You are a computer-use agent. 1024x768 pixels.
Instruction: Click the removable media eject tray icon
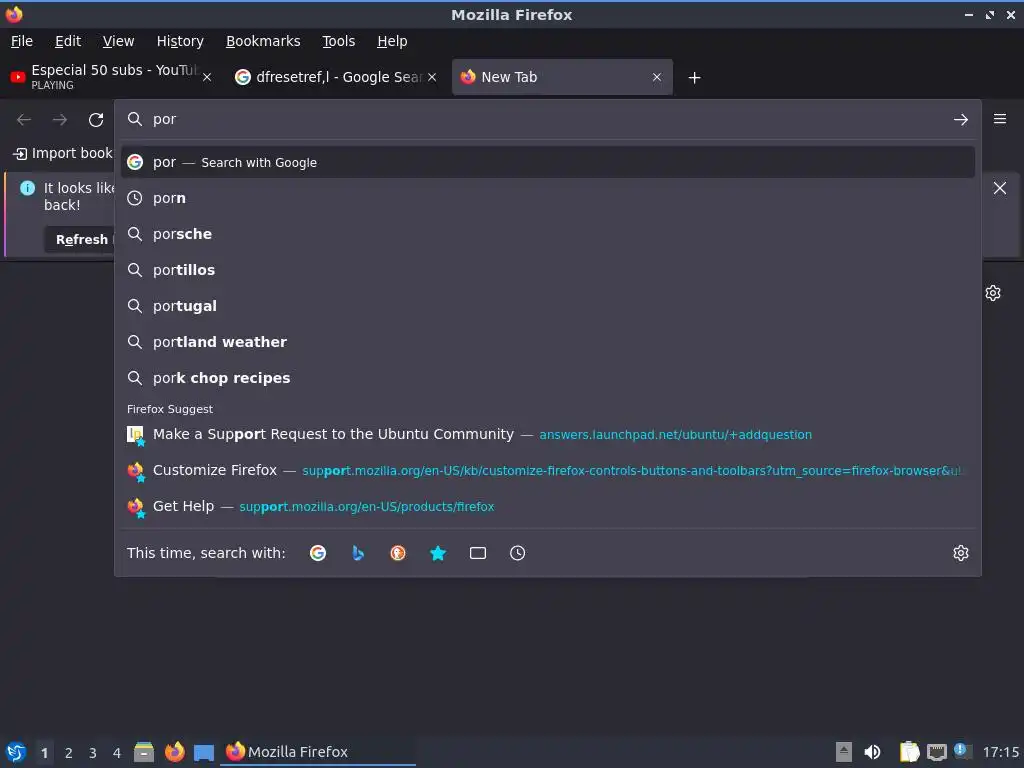coord(844,752)
